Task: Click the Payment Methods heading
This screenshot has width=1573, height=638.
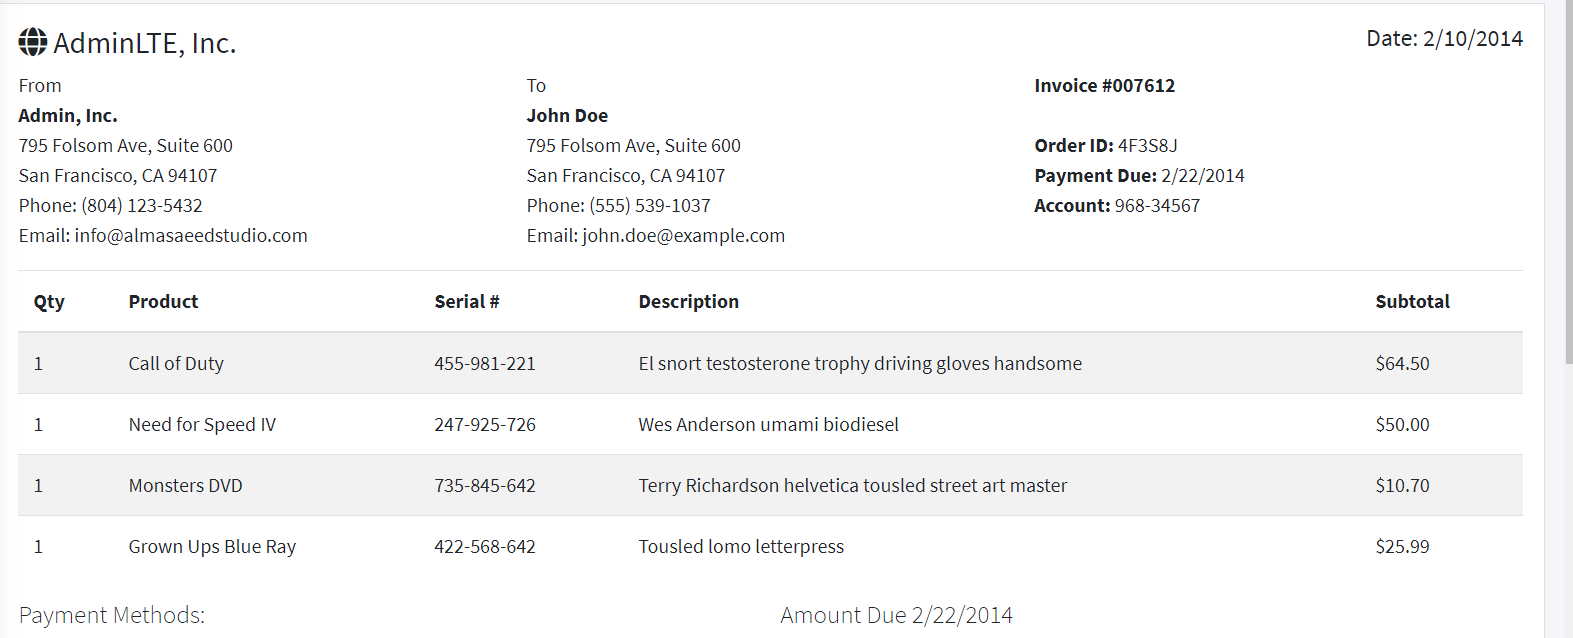Action: point(112,615)
